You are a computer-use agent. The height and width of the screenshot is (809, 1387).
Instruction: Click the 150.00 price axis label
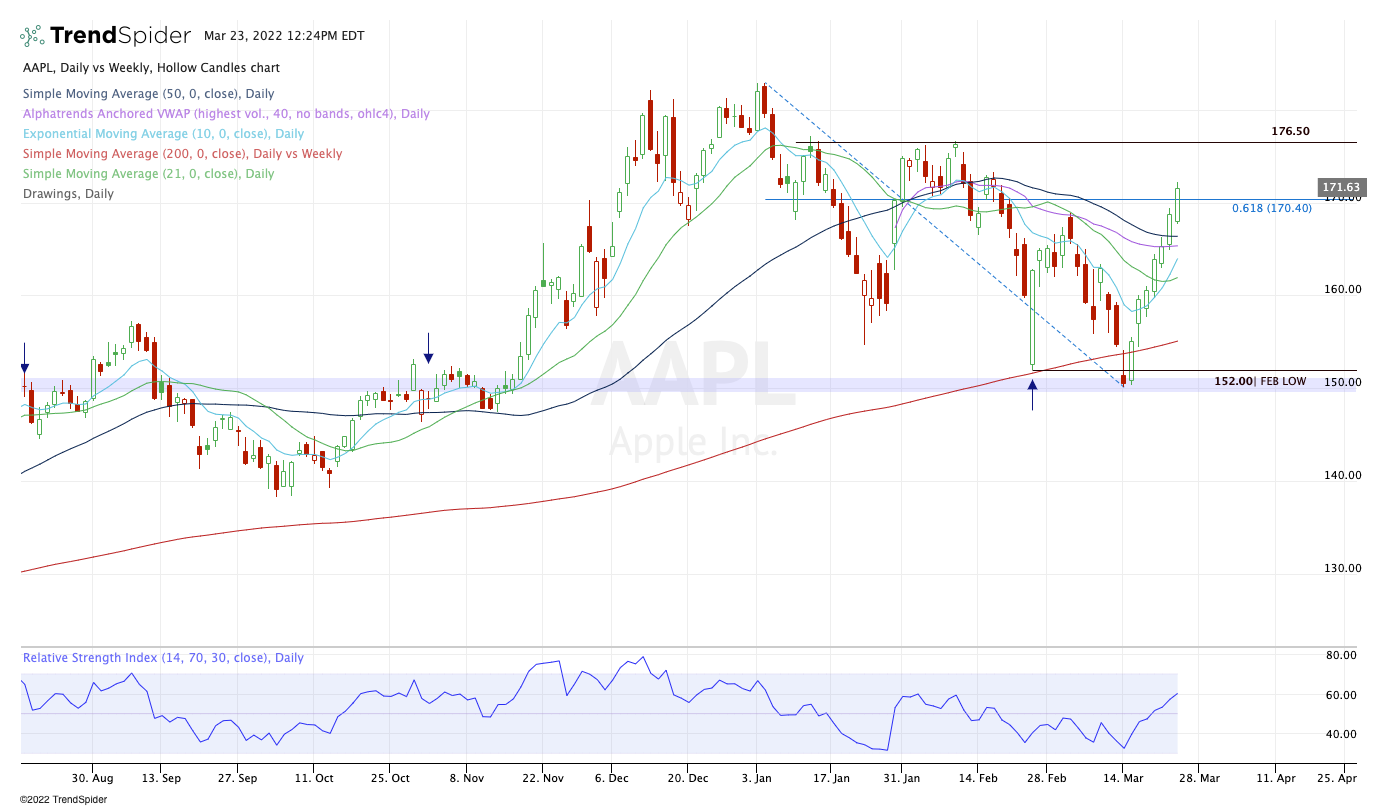1342,383
